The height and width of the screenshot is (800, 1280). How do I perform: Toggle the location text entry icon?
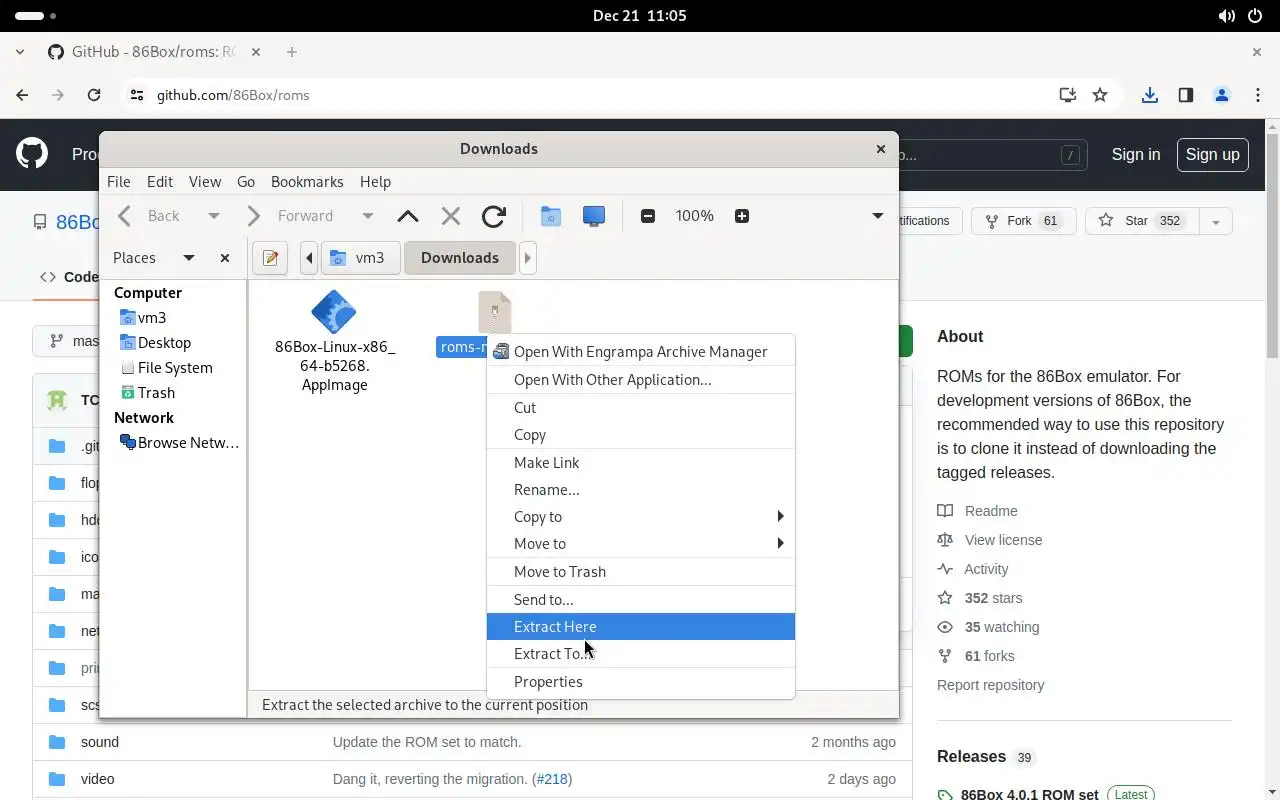pos(270,258)
